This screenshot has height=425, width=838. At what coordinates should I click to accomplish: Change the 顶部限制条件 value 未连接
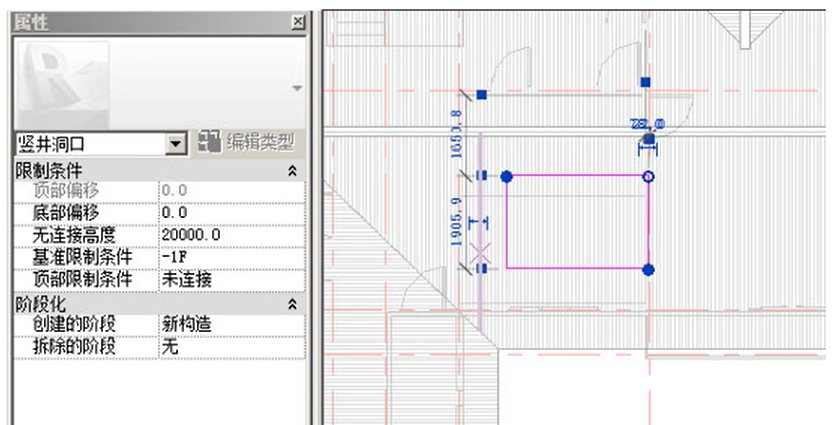230,278
